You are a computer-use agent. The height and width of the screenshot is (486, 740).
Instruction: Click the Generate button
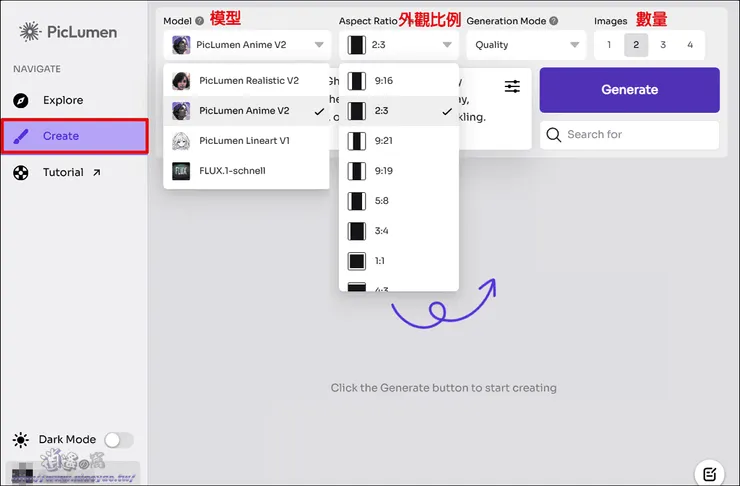point(630,90)
